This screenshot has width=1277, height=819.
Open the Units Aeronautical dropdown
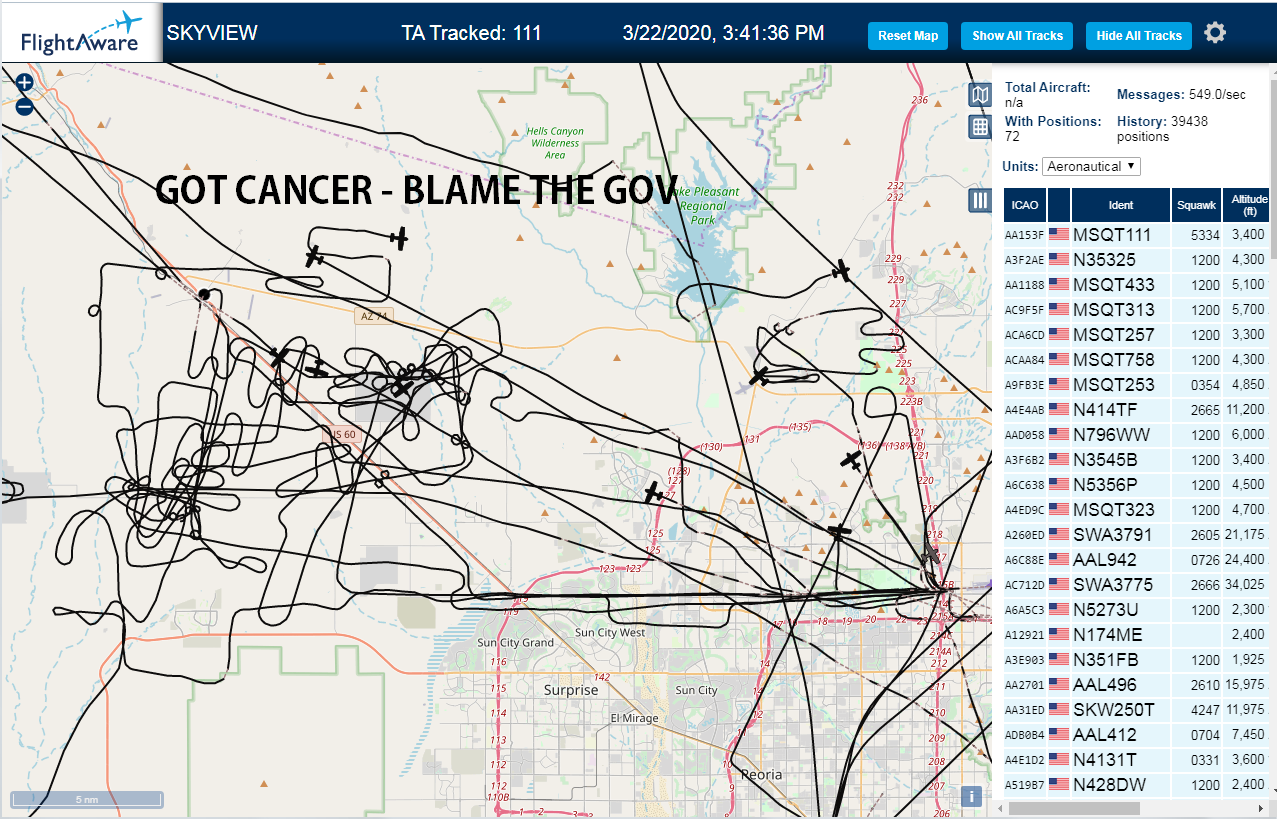coord(1091,166)
